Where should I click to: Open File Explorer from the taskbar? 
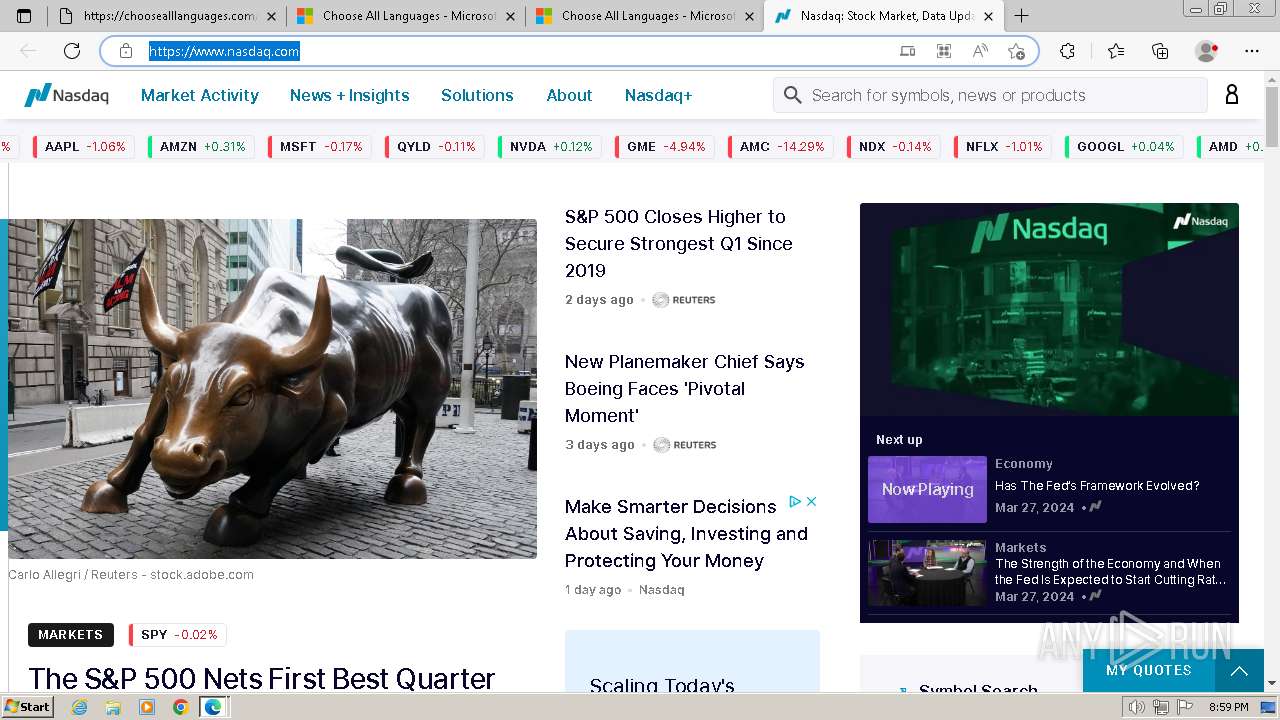click(x=113, y=707)
